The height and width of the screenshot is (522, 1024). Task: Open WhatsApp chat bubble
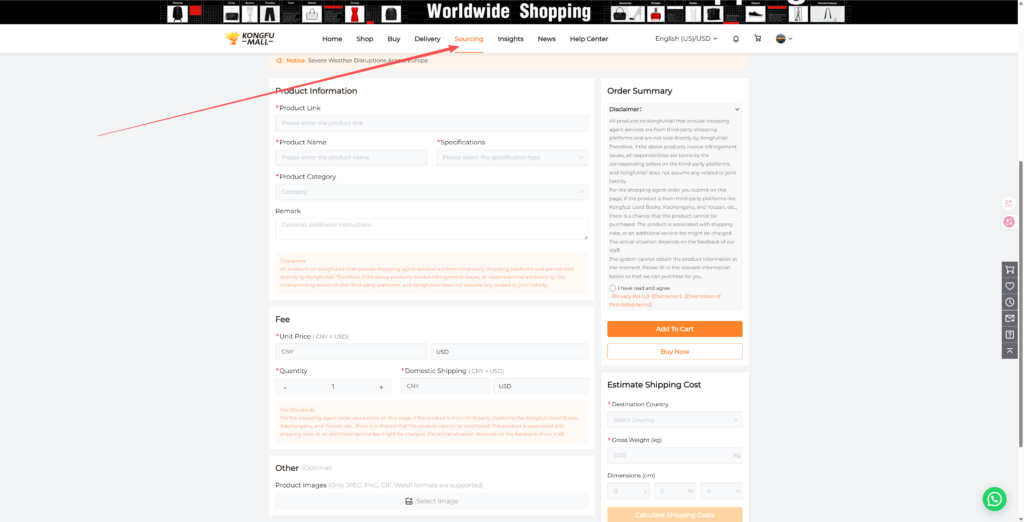(x=994, y=498)
